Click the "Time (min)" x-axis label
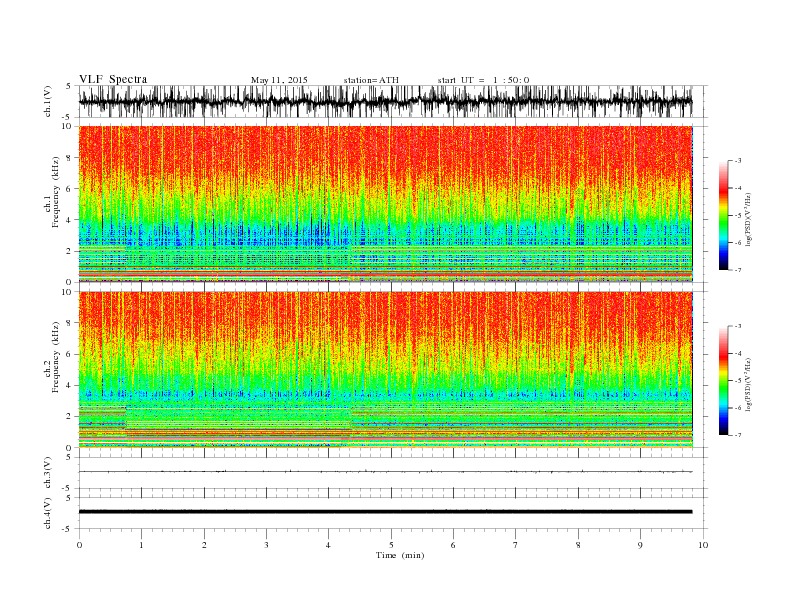Viewport: 792px width, 612px height. tap(400, 555)
